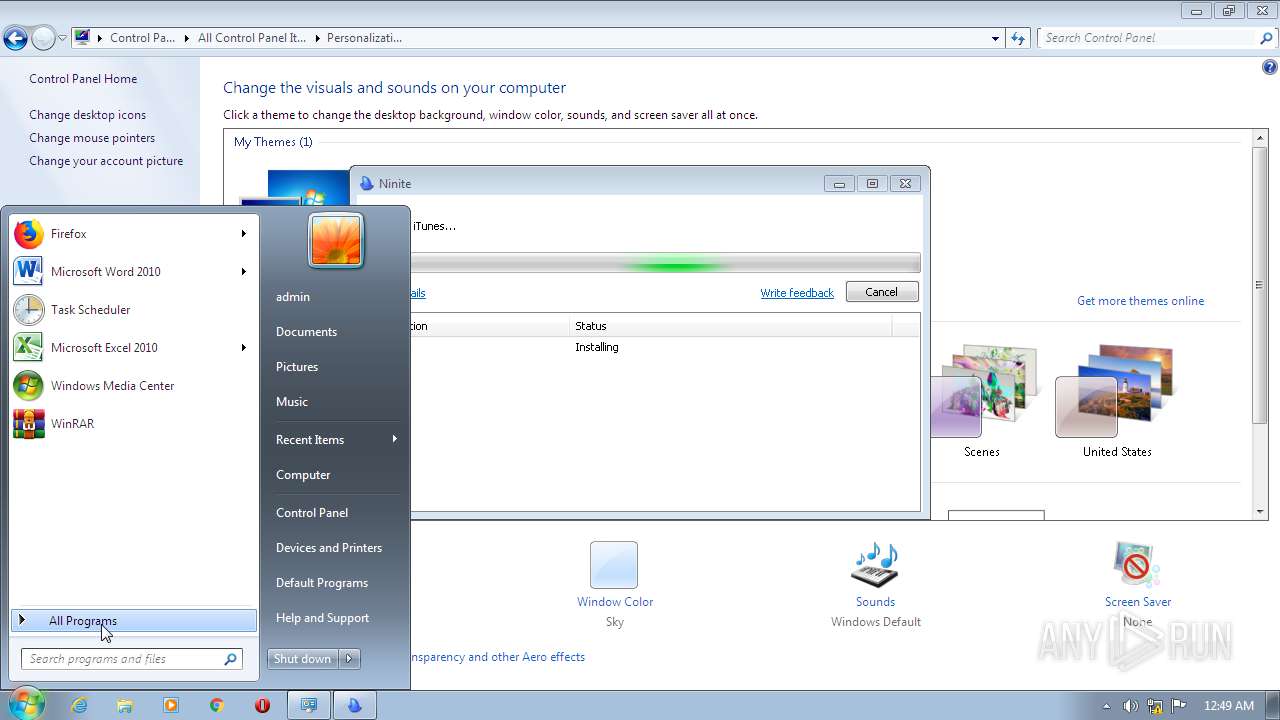Click the themes list scrollbar
Image resolution: width=1280 pixels, height=720 pixels.
pyautogui.click(x=1260, y=285)
